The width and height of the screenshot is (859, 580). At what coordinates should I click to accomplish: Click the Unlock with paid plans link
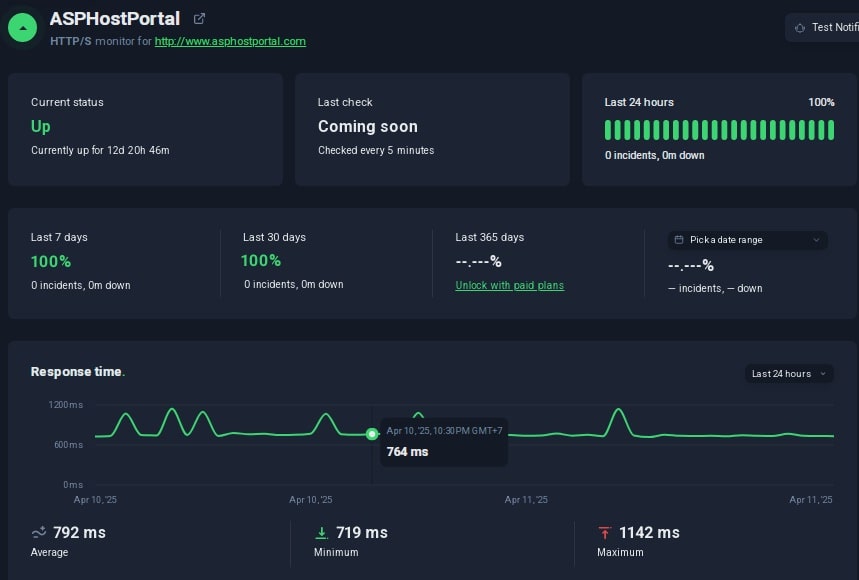point(509,285)
